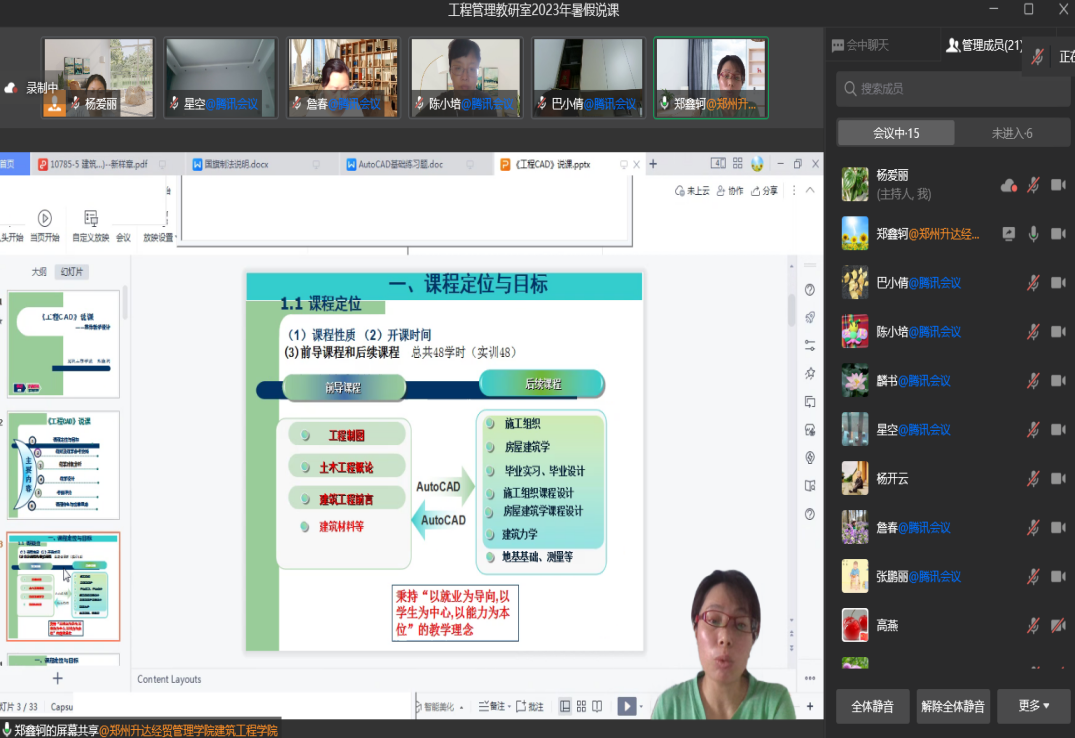
Task: Click the cloud recording icon beside 杨爱丽
Action: point(1008,185)
